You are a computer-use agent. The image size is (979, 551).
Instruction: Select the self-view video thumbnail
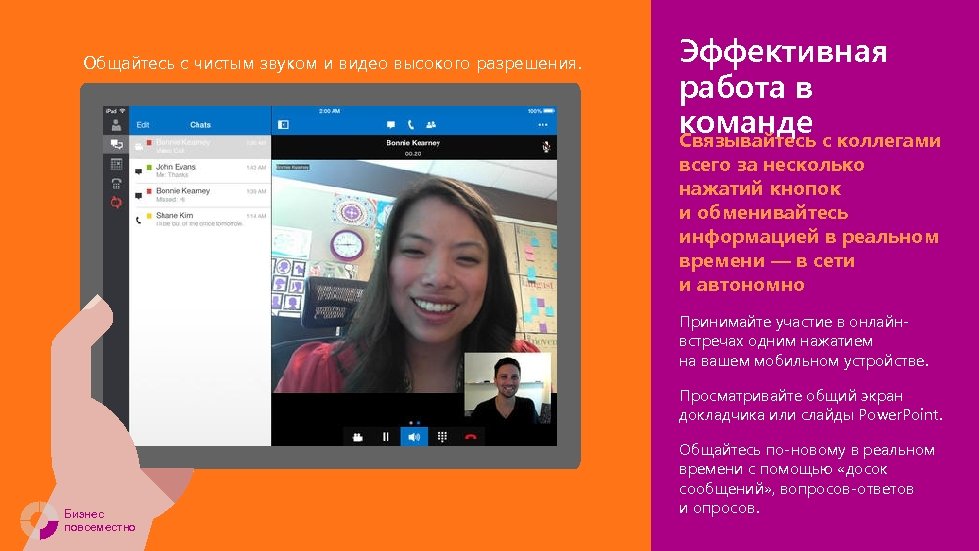tap(508, 388)
